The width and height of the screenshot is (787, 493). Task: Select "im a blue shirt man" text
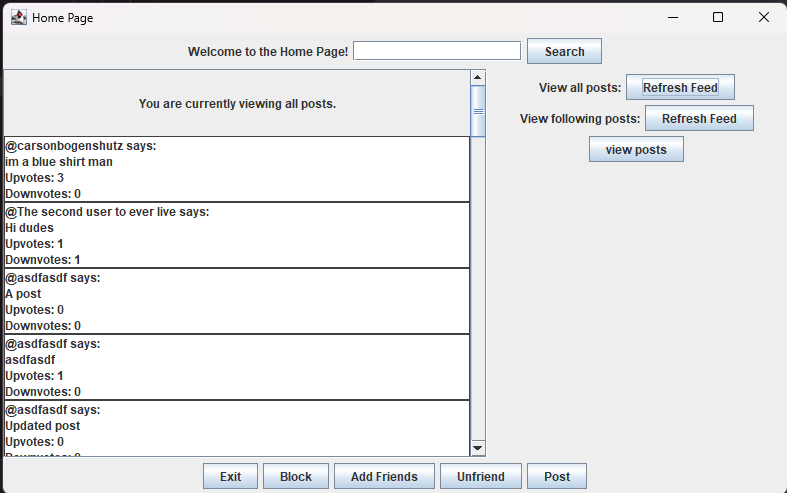coord(59,162)
